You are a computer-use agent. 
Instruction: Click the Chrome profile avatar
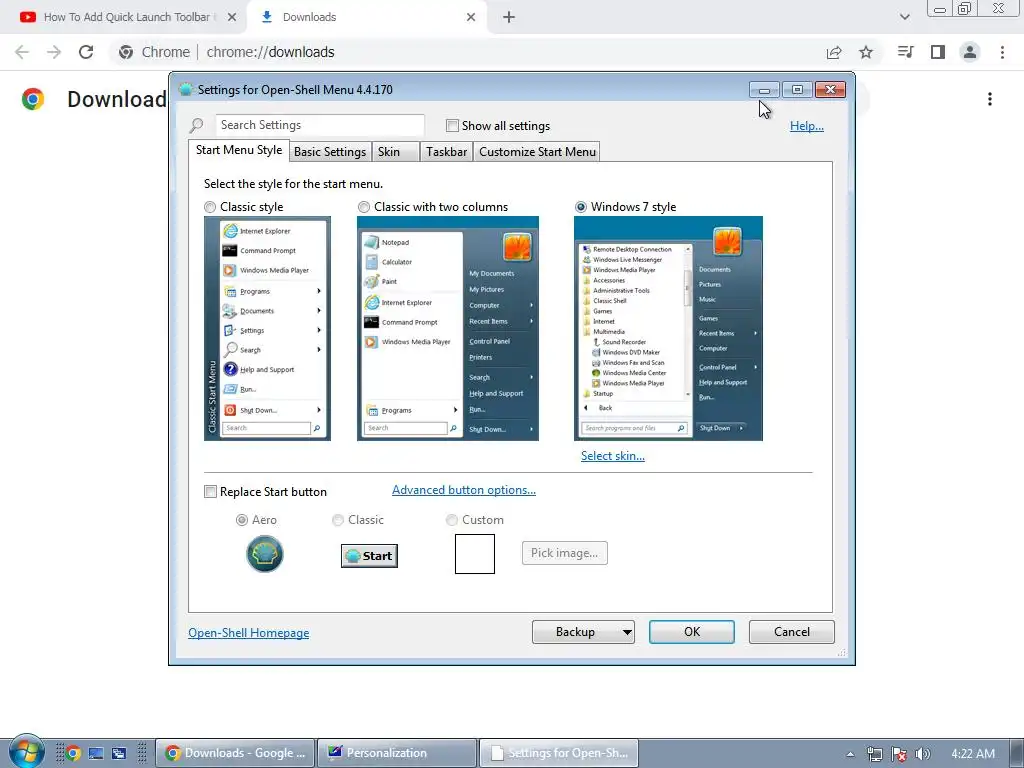coord(970,52)
